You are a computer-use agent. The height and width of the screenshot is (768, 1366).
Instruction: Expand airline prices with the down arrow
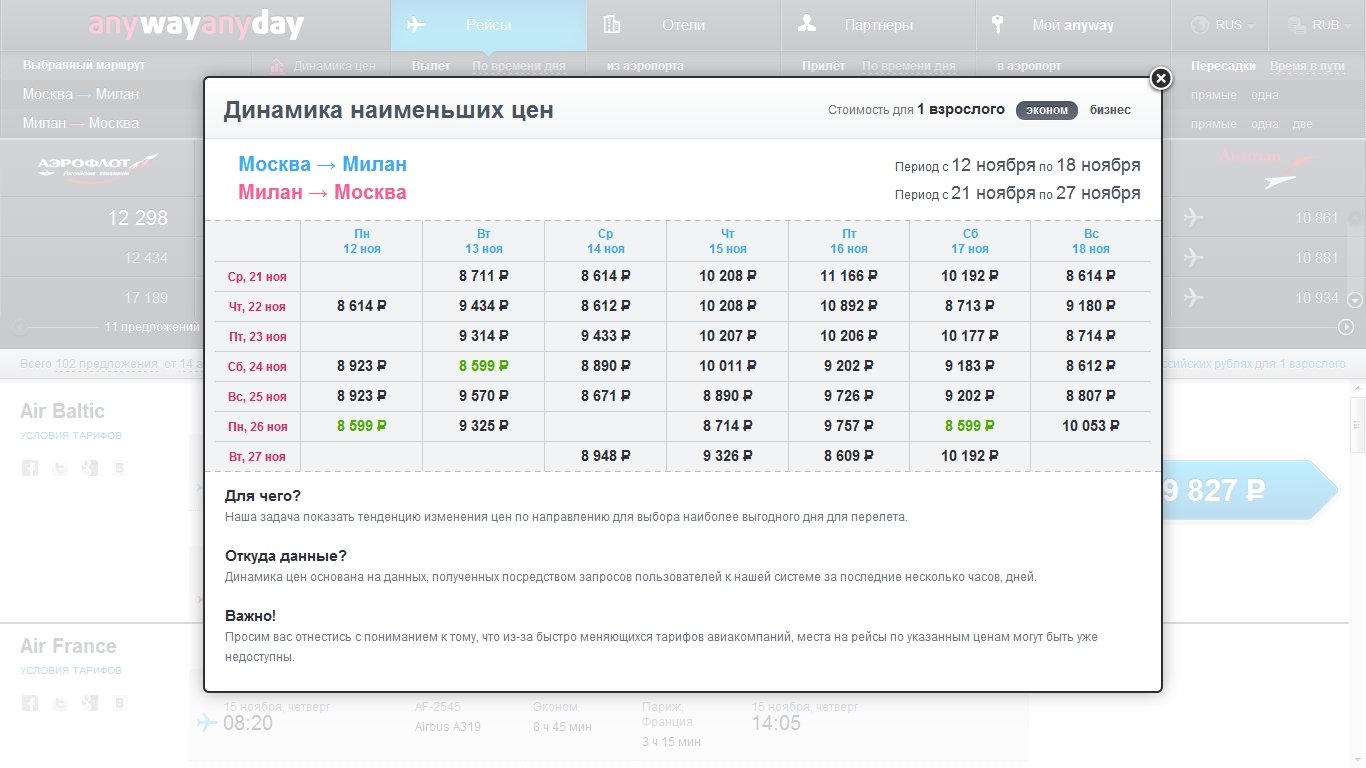click(x=1355, y=299)
